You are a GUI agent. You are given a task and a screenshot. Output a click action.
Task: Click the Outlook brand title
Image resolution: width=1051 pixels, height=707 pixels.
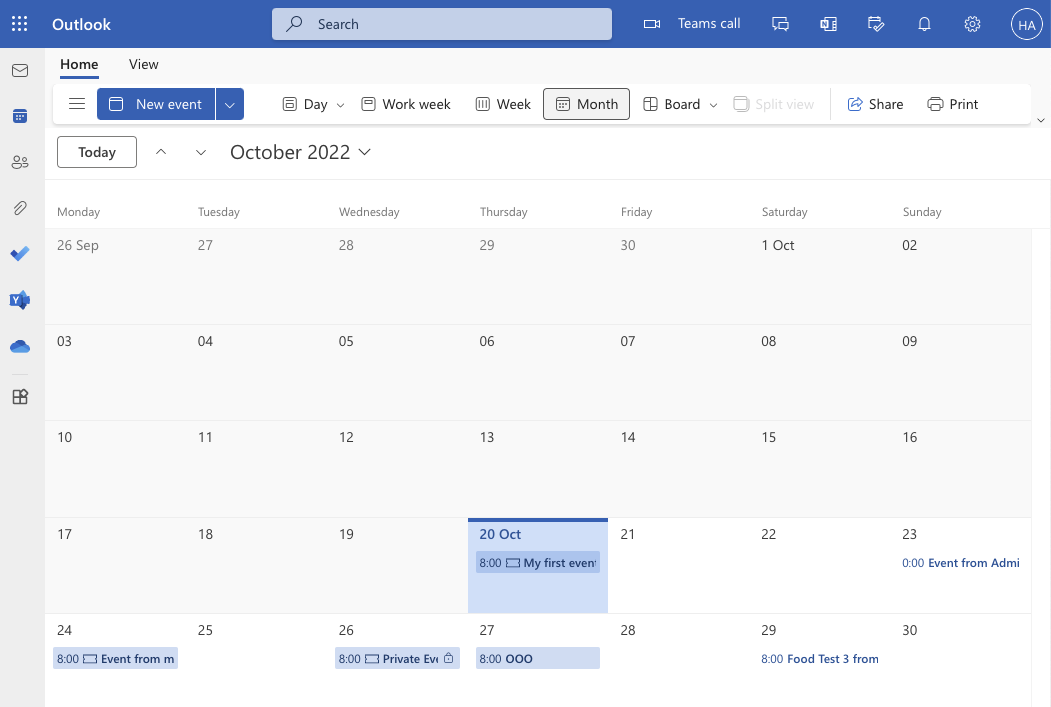tap(81, 24)
